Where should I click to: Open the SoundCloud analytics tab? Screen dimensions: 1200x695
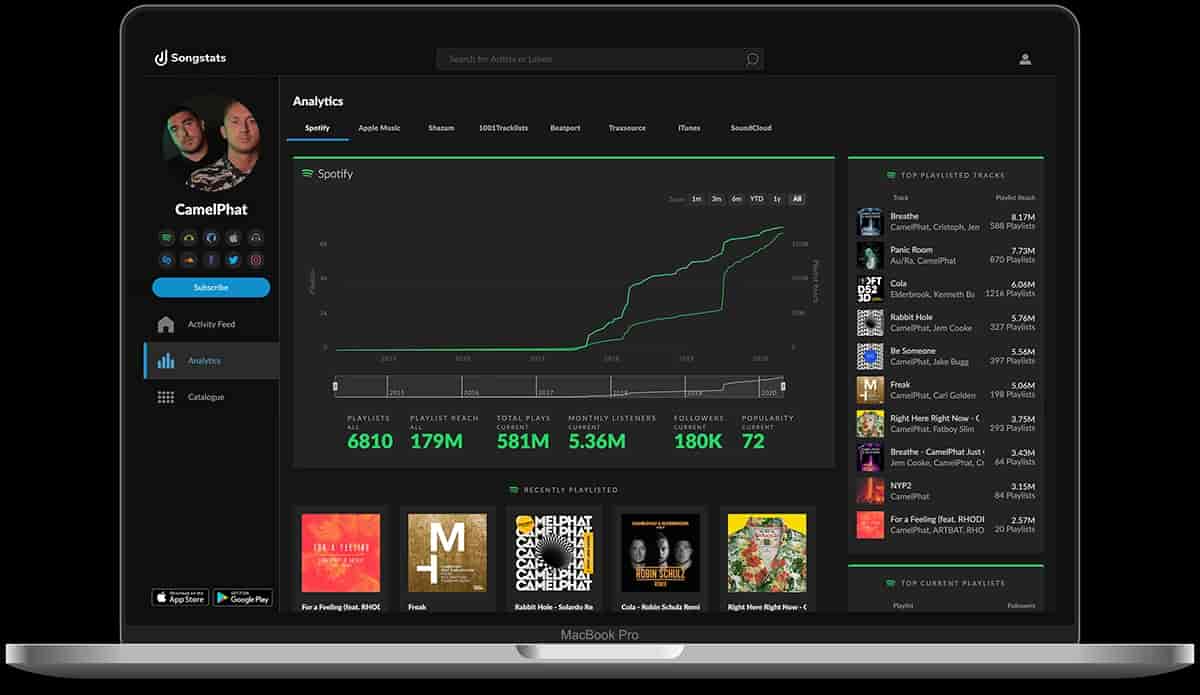(x=751, y=128)
